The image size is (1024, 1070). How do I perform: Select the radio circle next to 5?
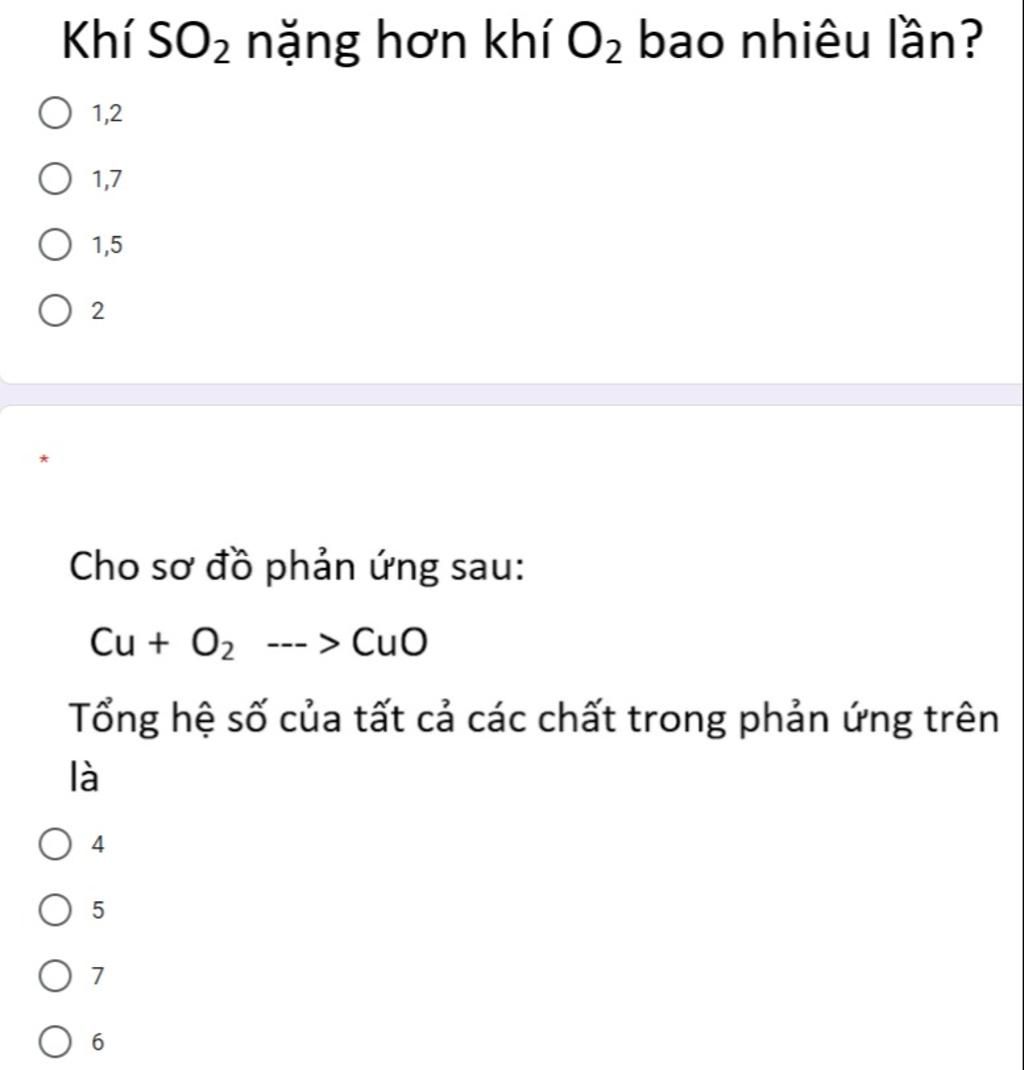[55, 910]
